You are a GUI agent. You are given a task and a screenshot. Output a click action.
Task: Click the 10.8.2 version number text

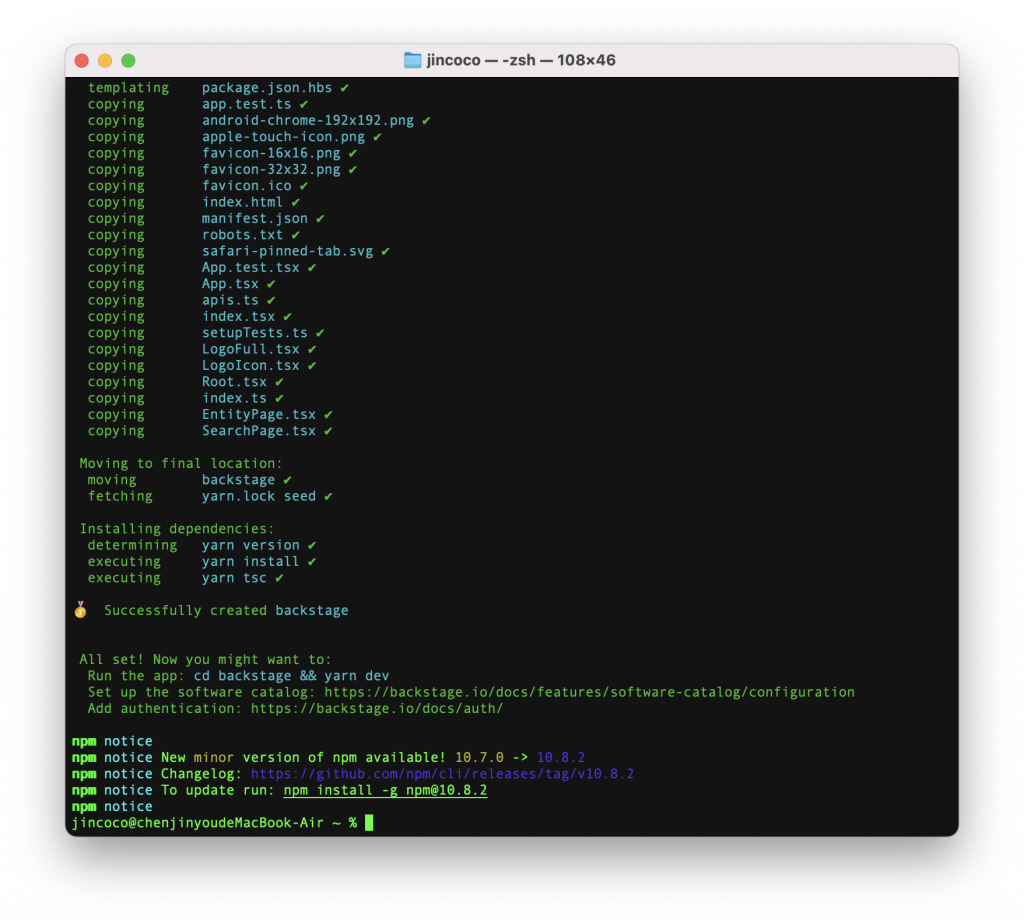(x=561, y=757)
